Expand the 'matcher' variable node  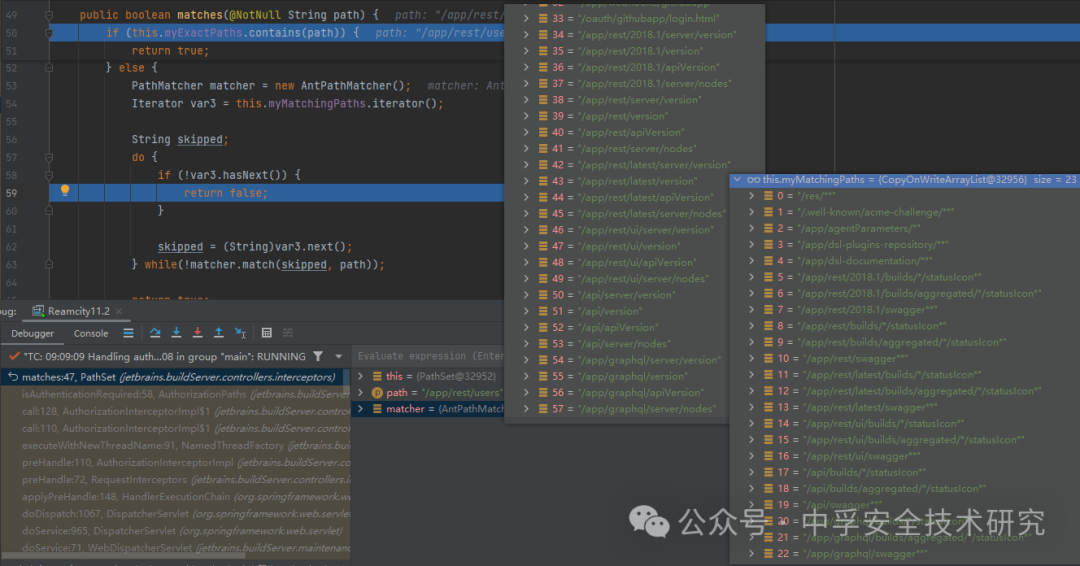tap(361, 409)
